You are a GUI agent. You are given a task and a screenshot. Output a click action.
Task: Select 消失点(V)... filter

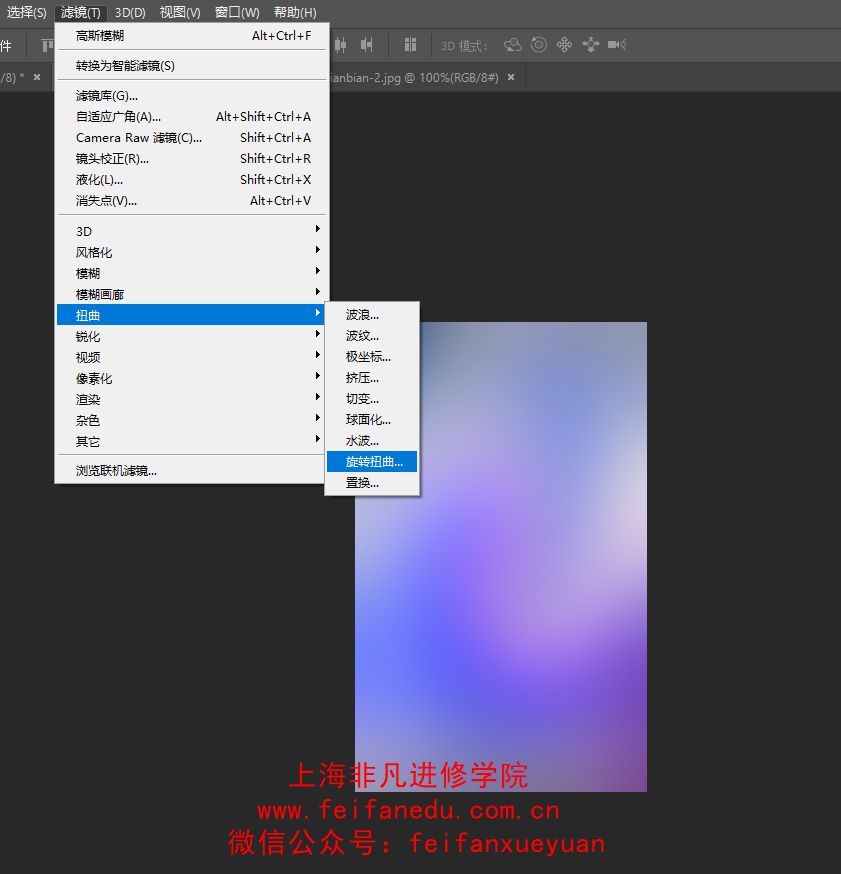[192, 201]
